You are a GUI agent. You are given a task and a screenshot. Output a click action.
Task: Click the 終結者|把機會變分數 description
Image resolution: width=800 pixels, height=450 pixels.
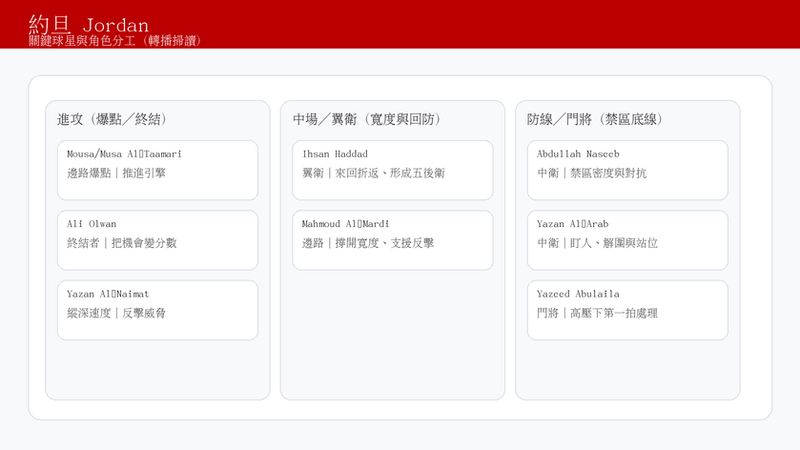[x=121, y=243]
